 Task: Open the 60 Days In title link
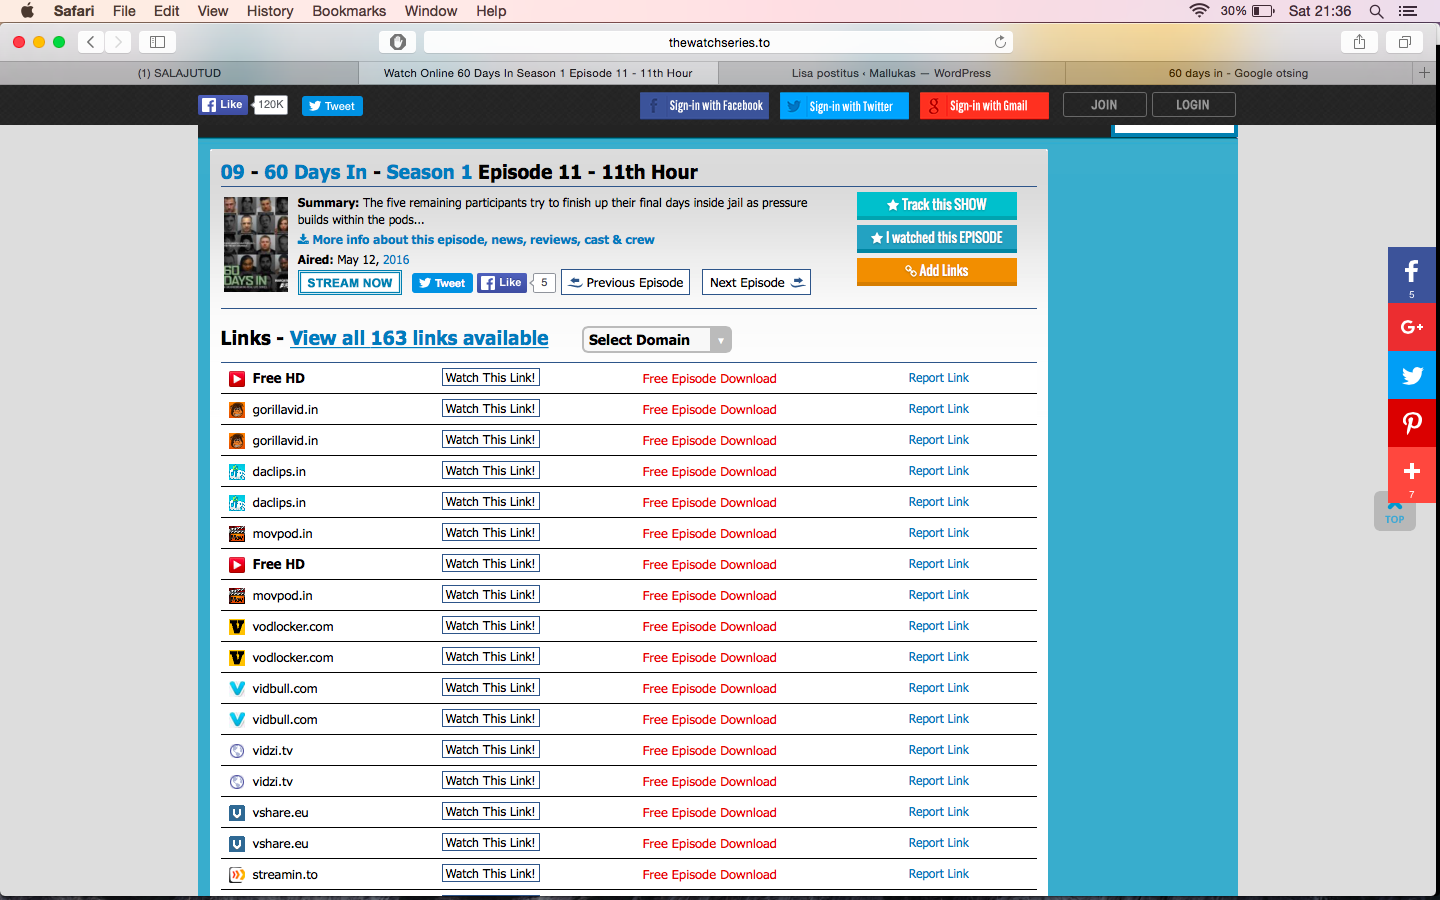[x=315, y=172]
